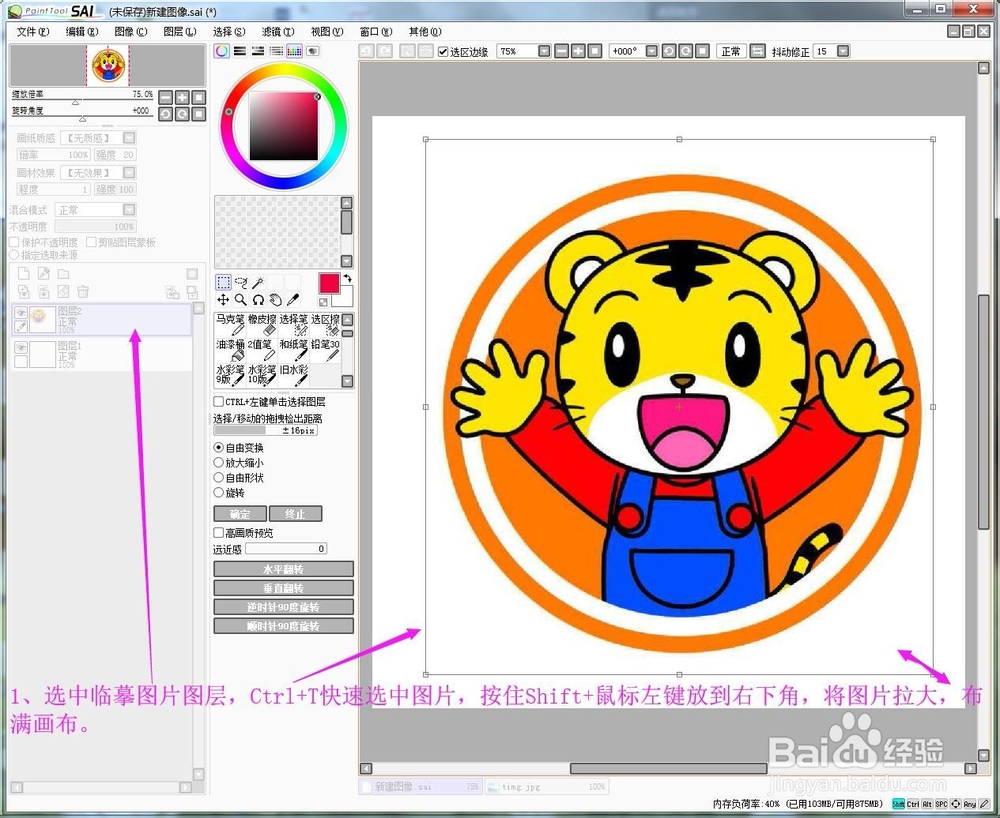Open the 画材效果 effect dropdown
Image resolution: width=1000 pixels, height=818 pixels.
[x=129, y=172]
